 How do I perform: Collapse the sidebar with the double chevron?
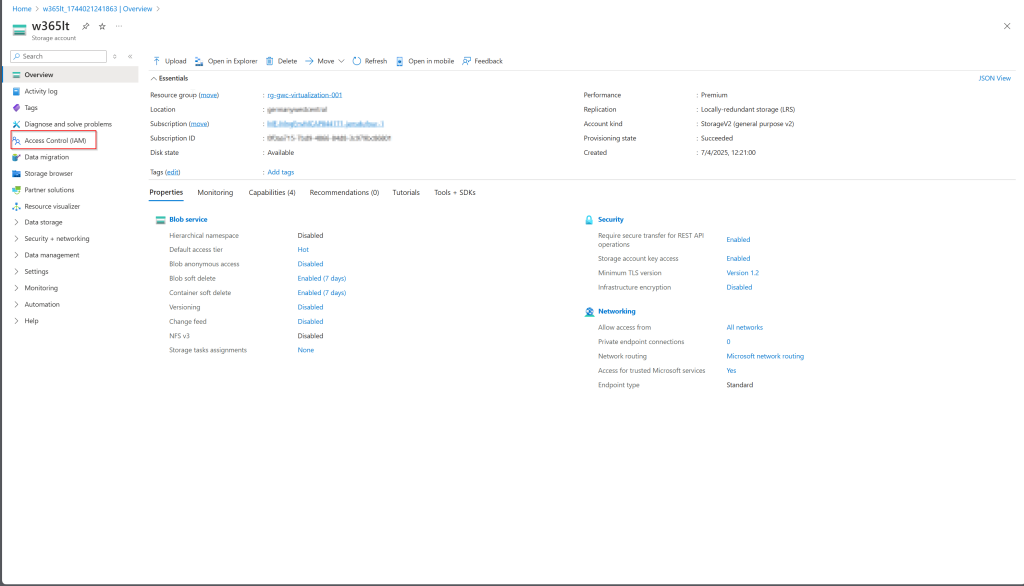pos(130,57)
